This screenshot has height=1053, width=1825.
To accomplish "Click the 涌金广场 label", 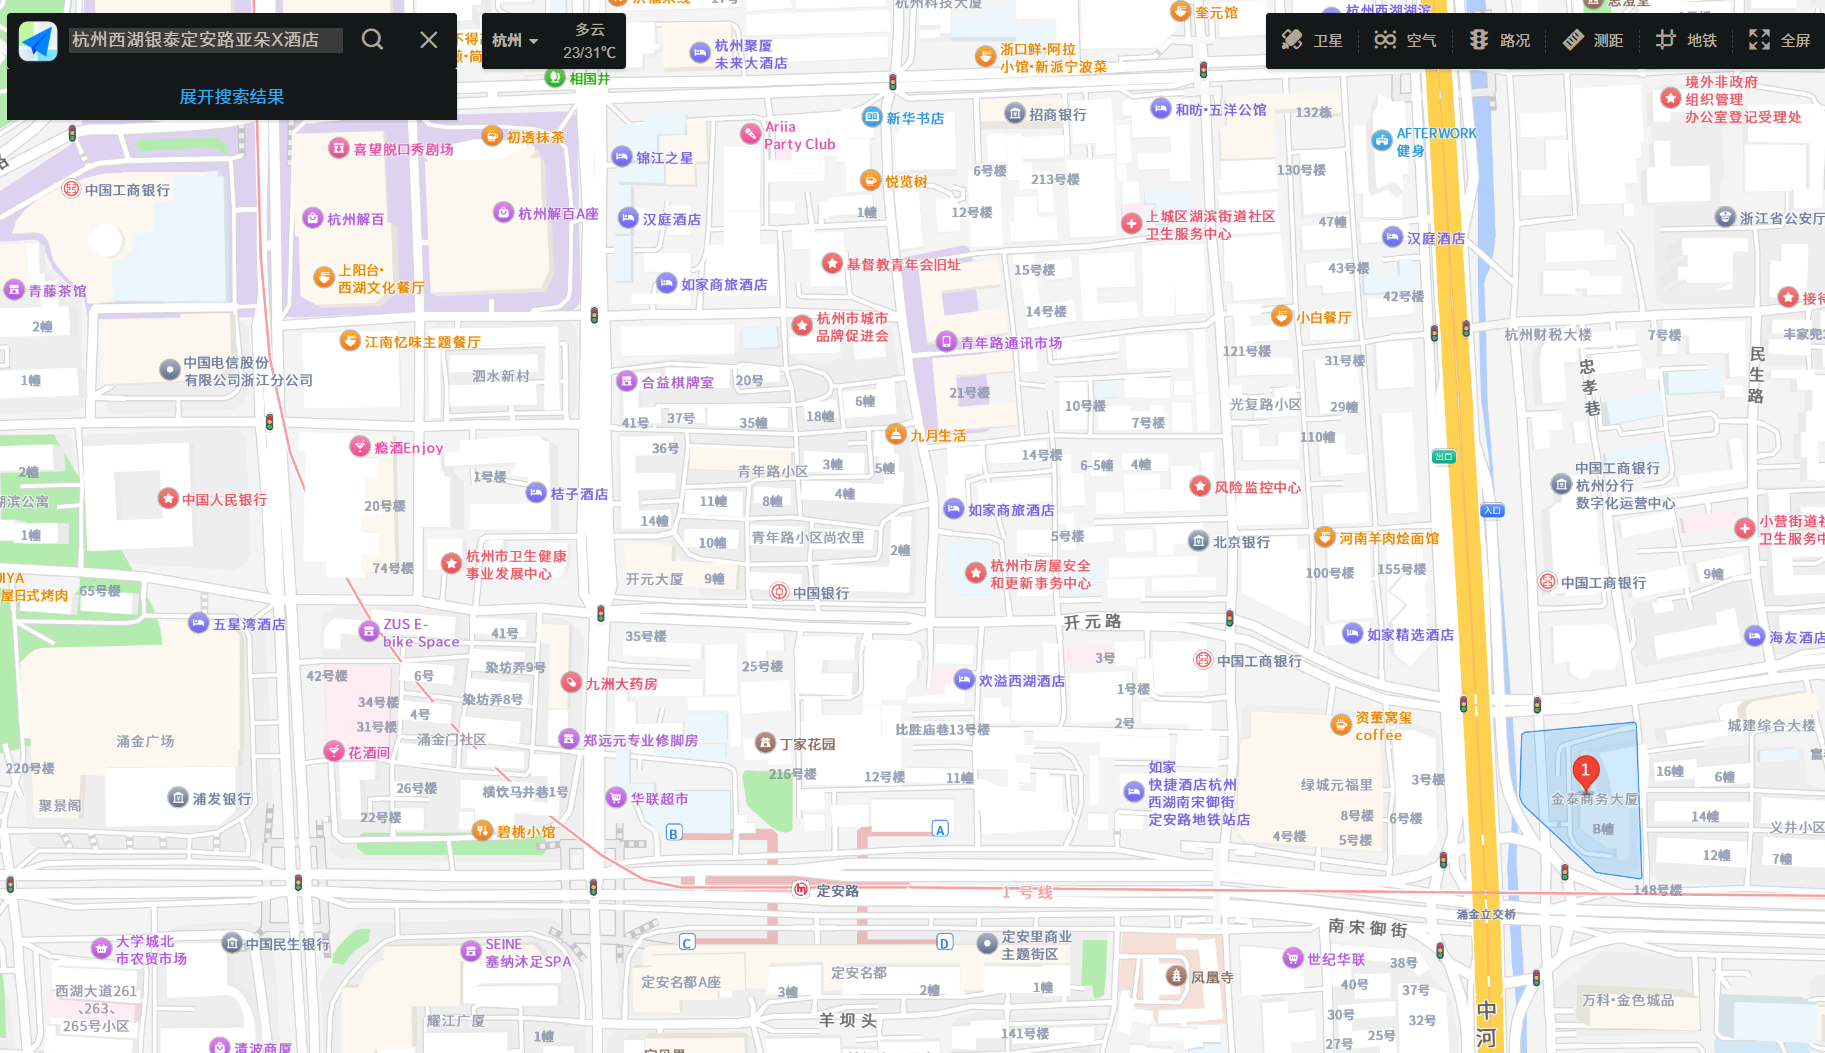I will pyautogui.click(x=145, y=741).
